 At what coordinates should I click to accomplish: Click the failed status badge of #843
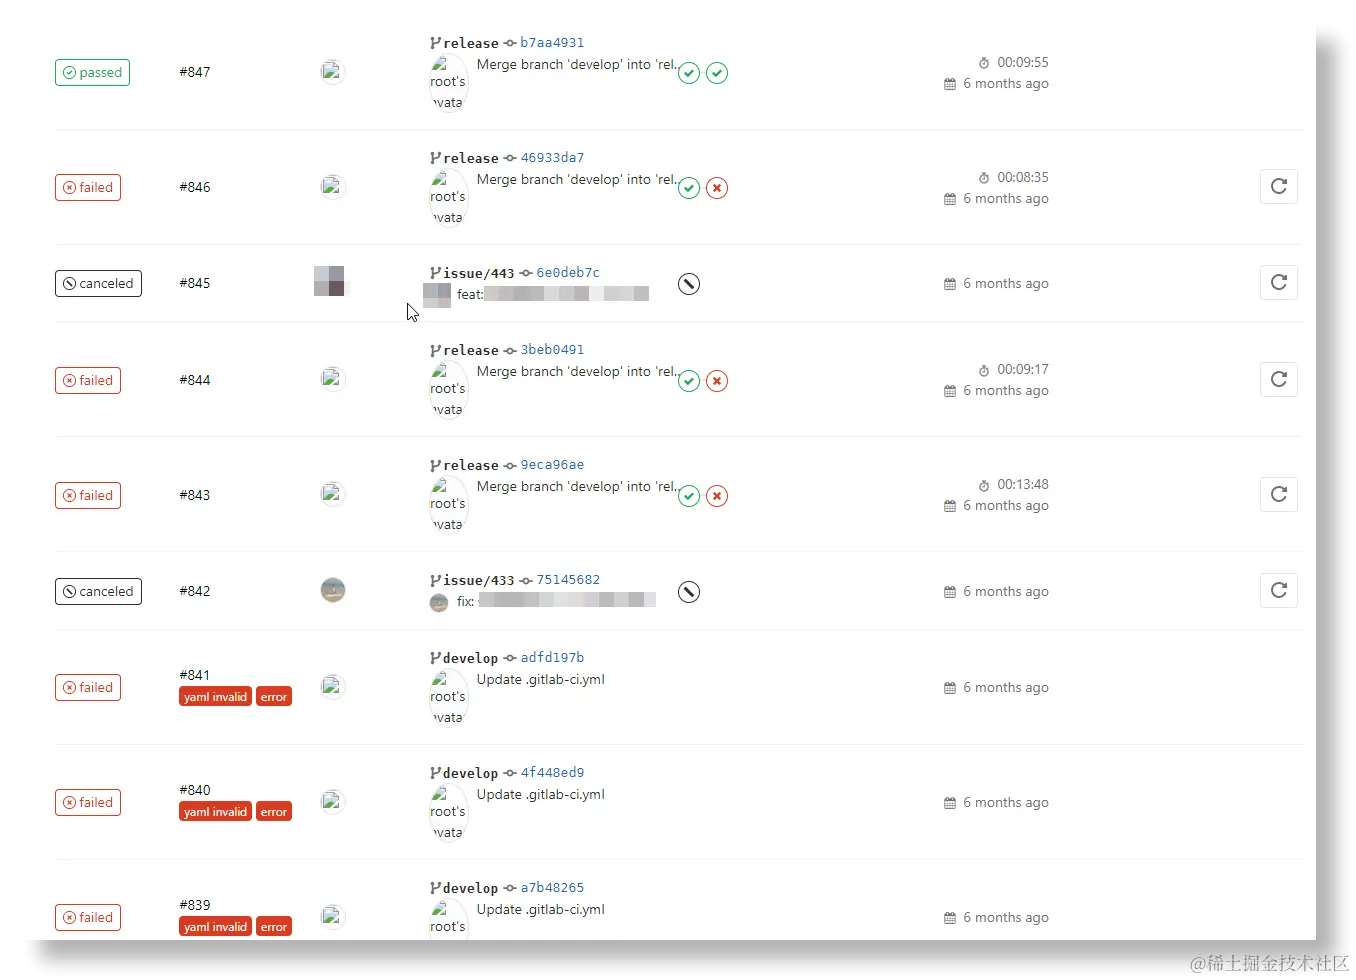point(88,495)
